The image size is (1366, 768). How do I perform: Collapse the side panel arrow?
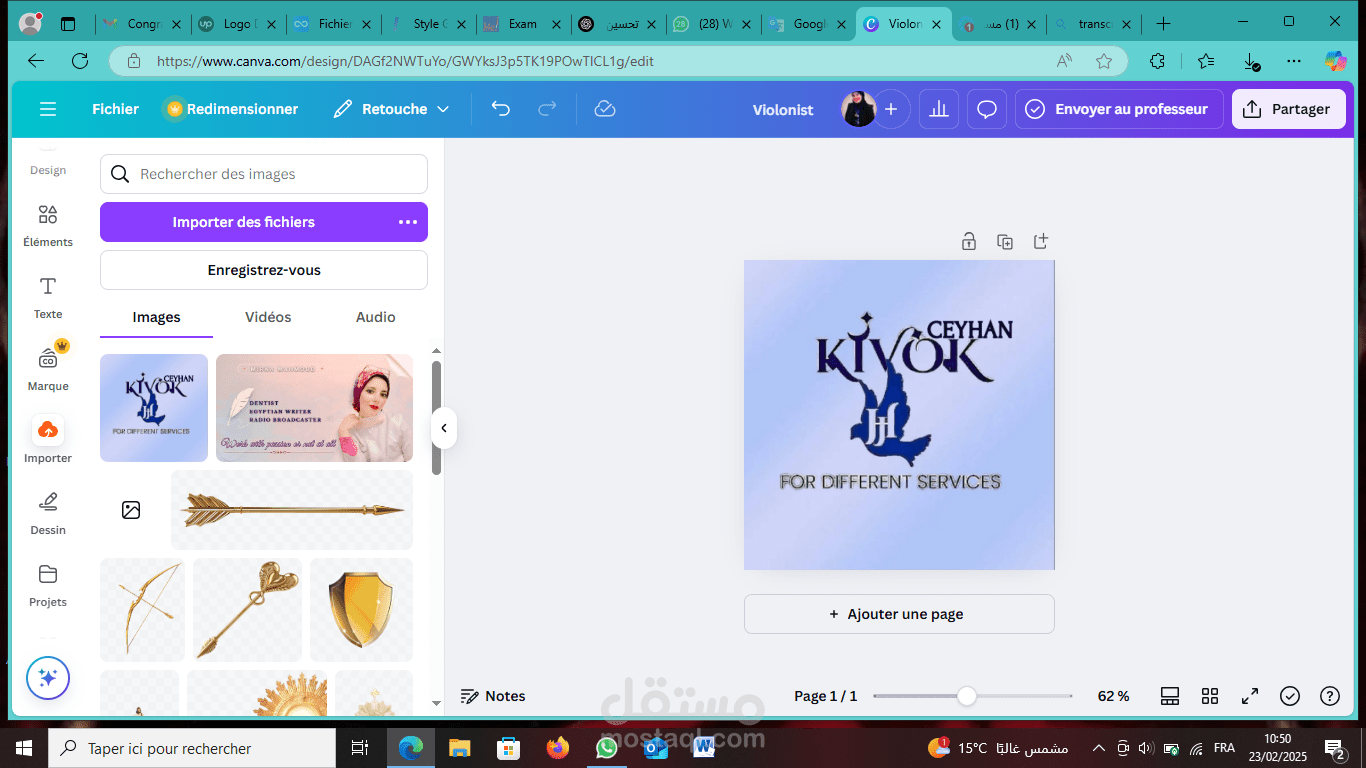[x=444, y=429]
